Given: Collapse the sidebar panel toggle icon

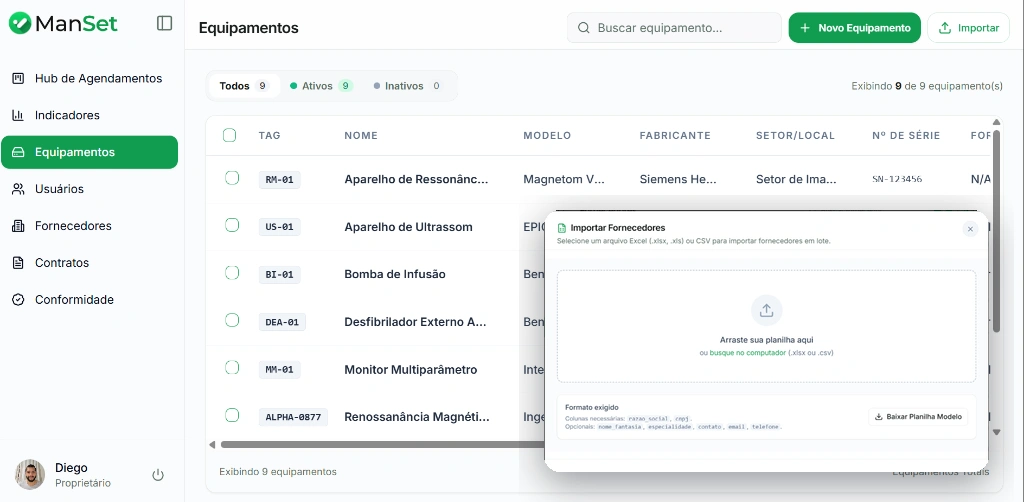Looking at the screenshot, I should tap(165, 24).
